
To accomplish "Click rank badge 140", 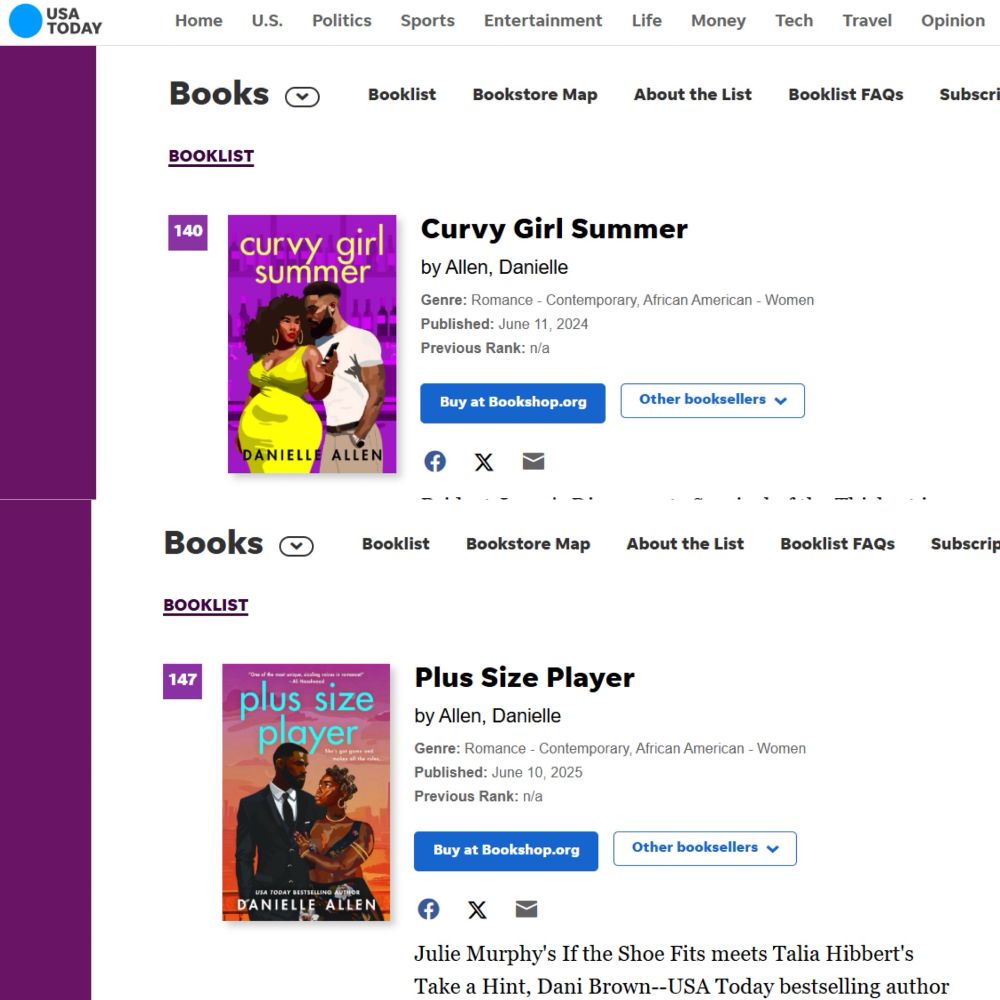I will [x=188, y=232].
